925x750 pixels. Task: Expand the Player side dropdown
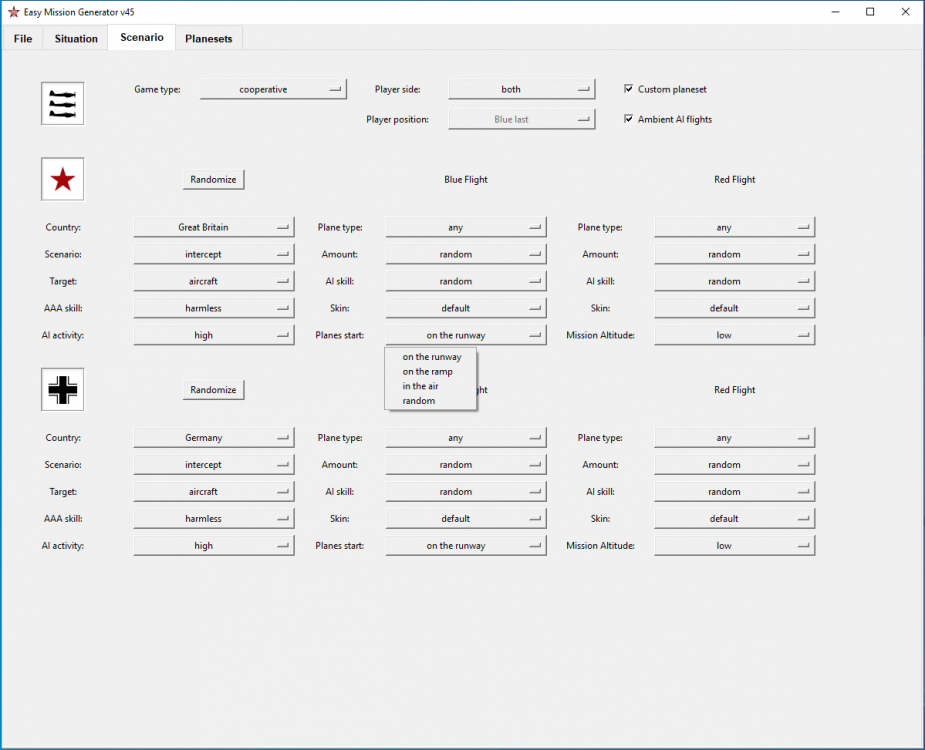pos(521,89)
